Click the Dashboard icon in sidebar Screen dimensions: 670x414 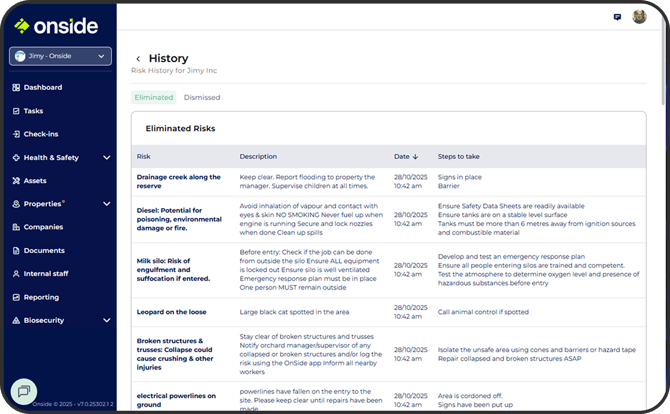(16, 88)
